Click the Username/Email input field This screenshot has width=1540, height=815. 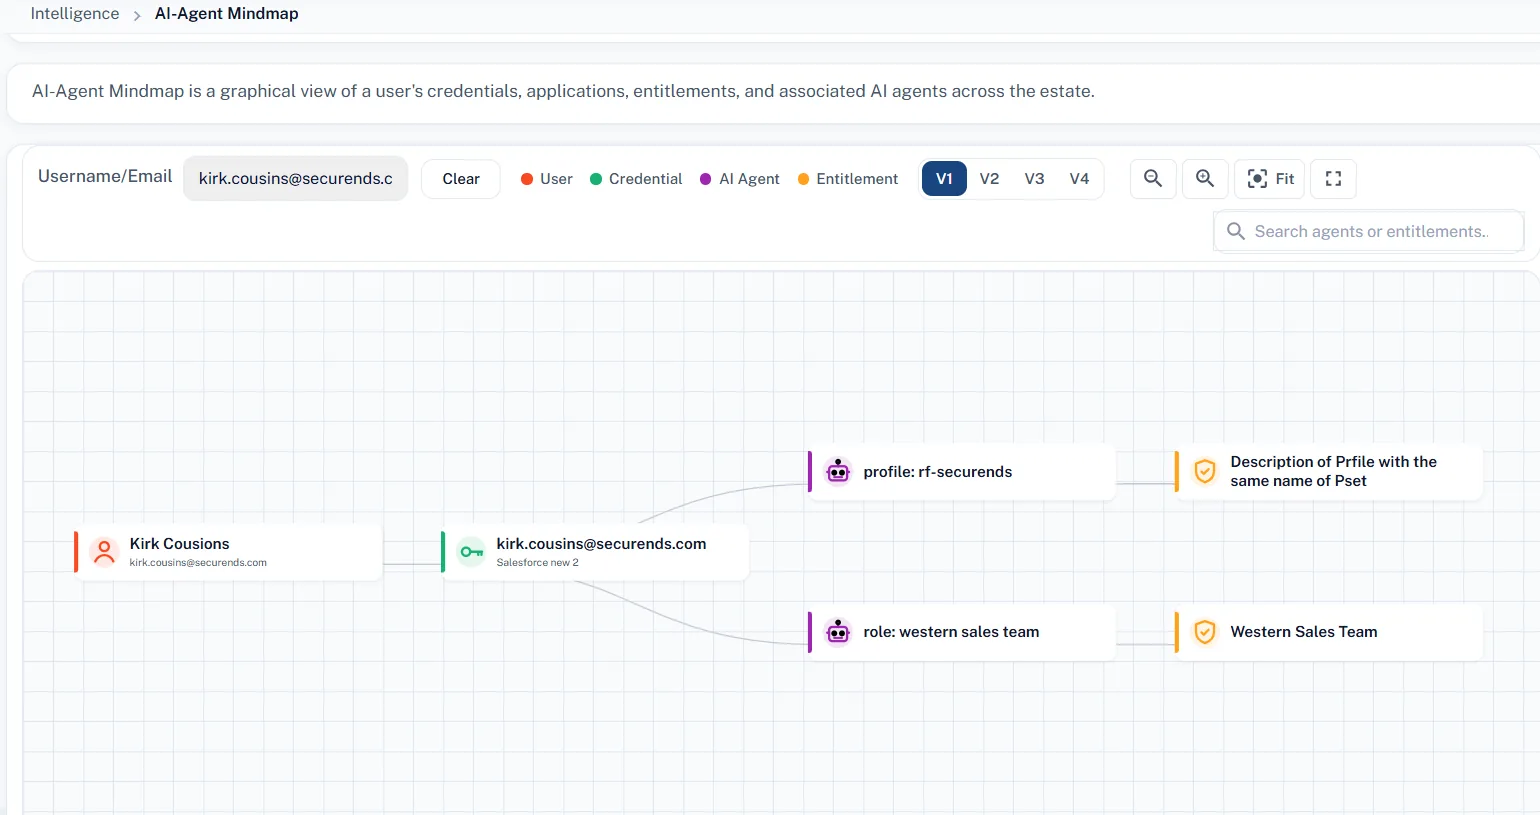click(295, 178)
